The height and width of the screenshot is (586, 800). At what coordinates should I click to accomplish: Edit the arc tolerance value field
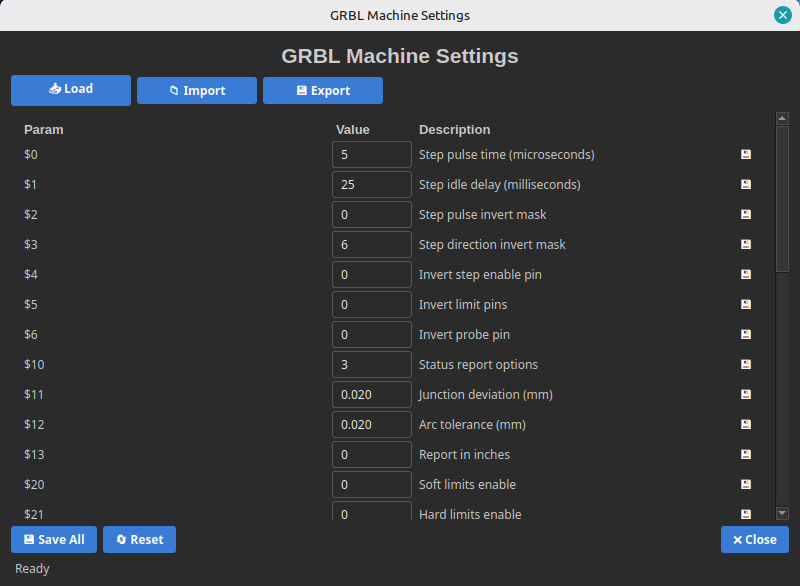[372, 424]
